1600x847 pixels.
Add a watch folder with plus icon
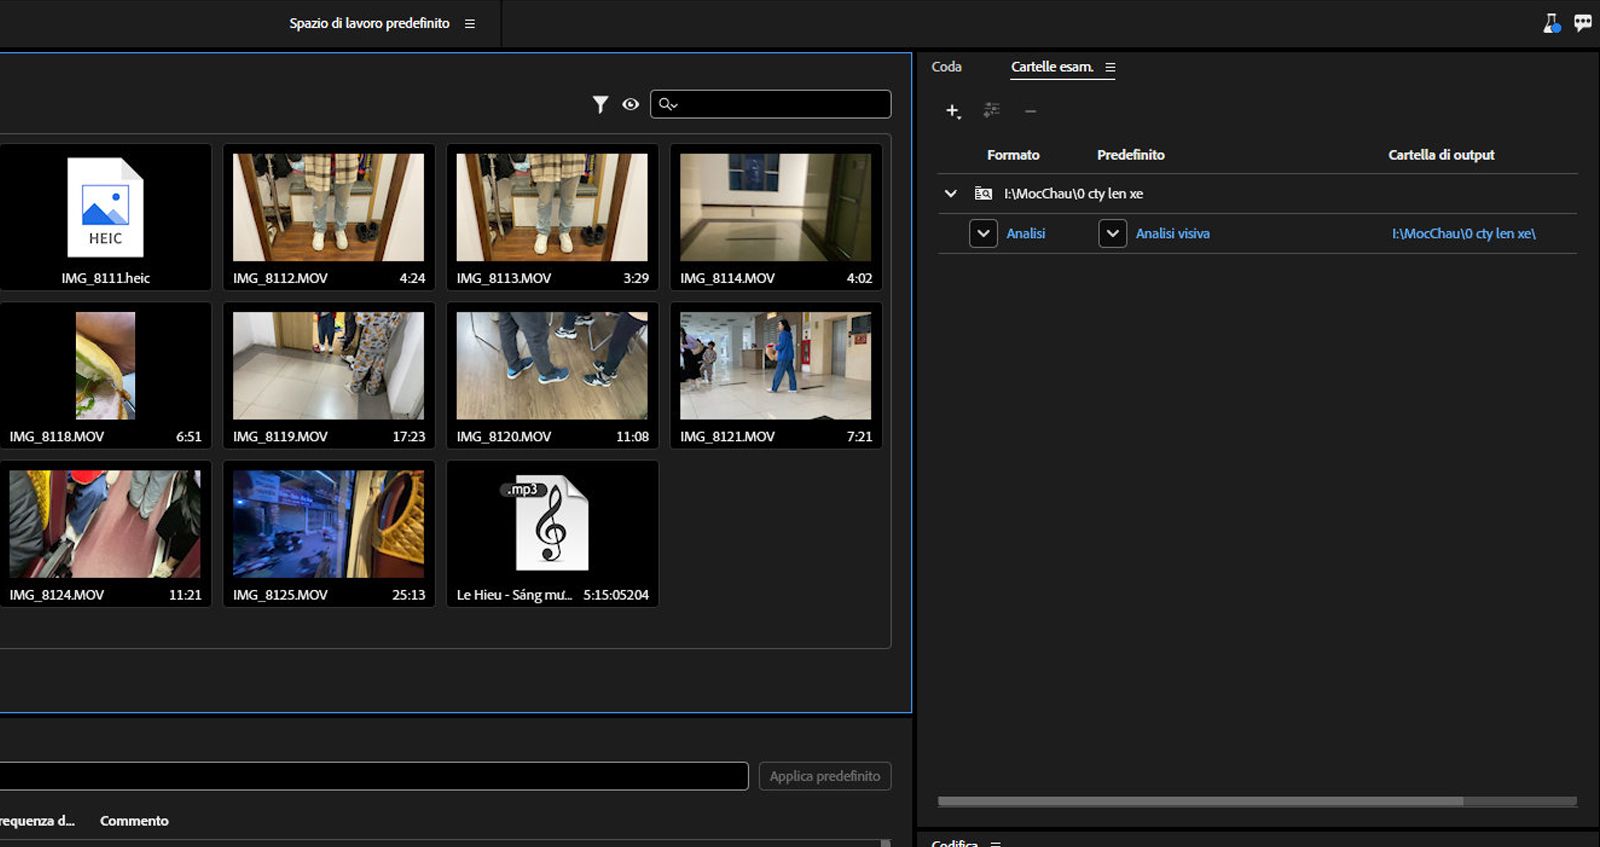click(x=953, y=111)
